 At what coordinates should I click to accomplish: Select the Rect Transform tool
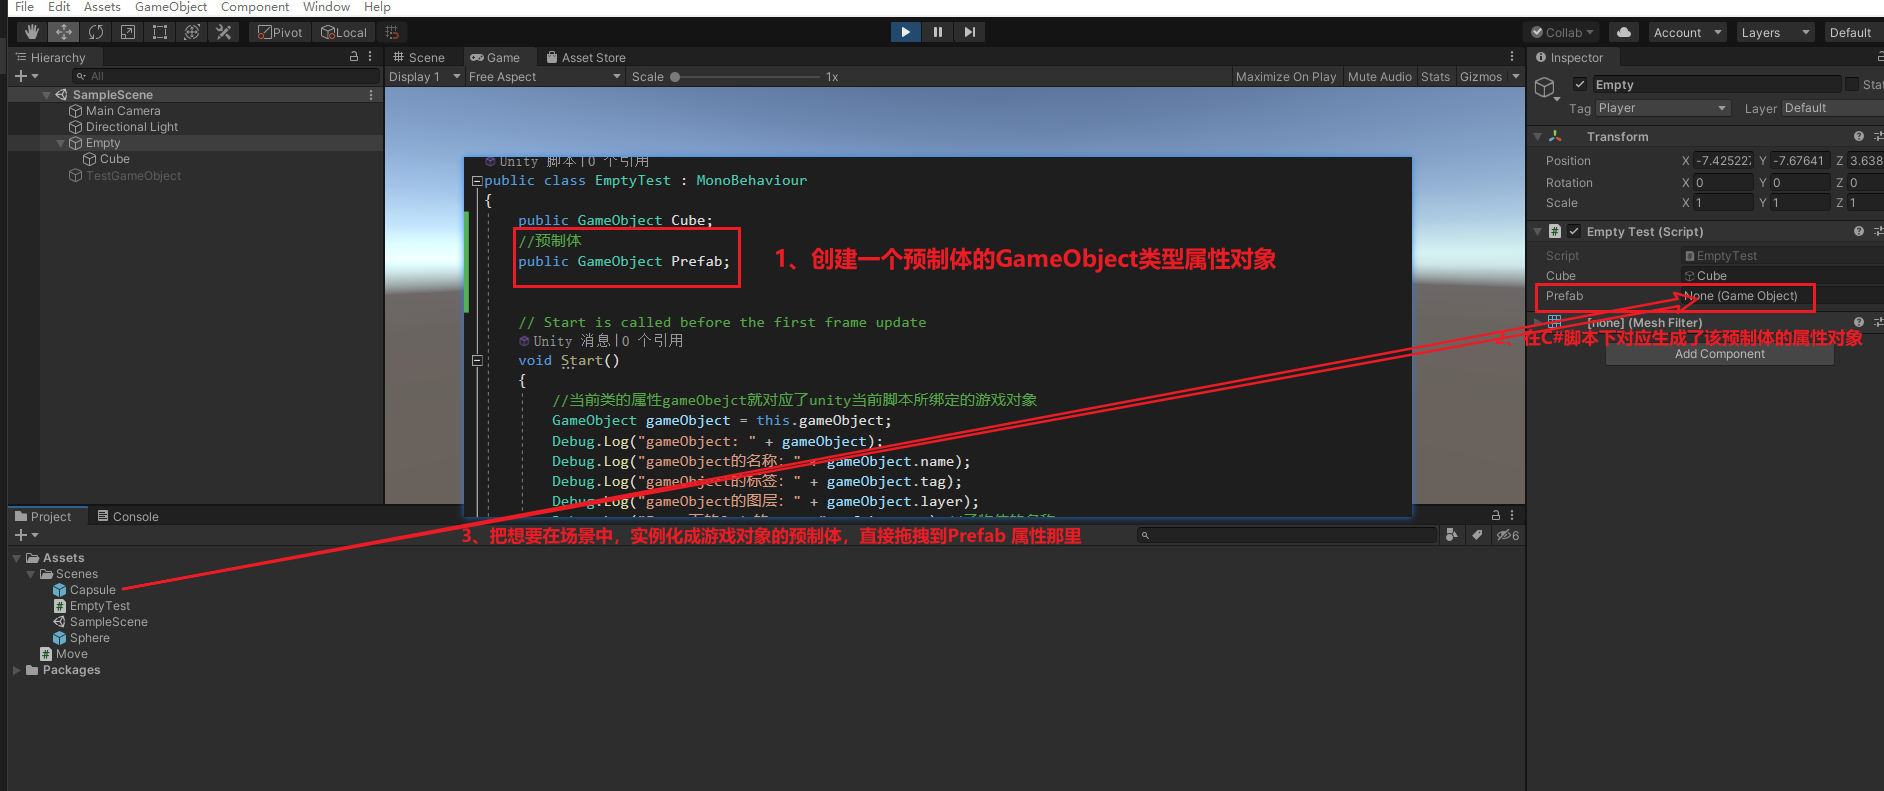pyautogui.click(x=160, y=32)
